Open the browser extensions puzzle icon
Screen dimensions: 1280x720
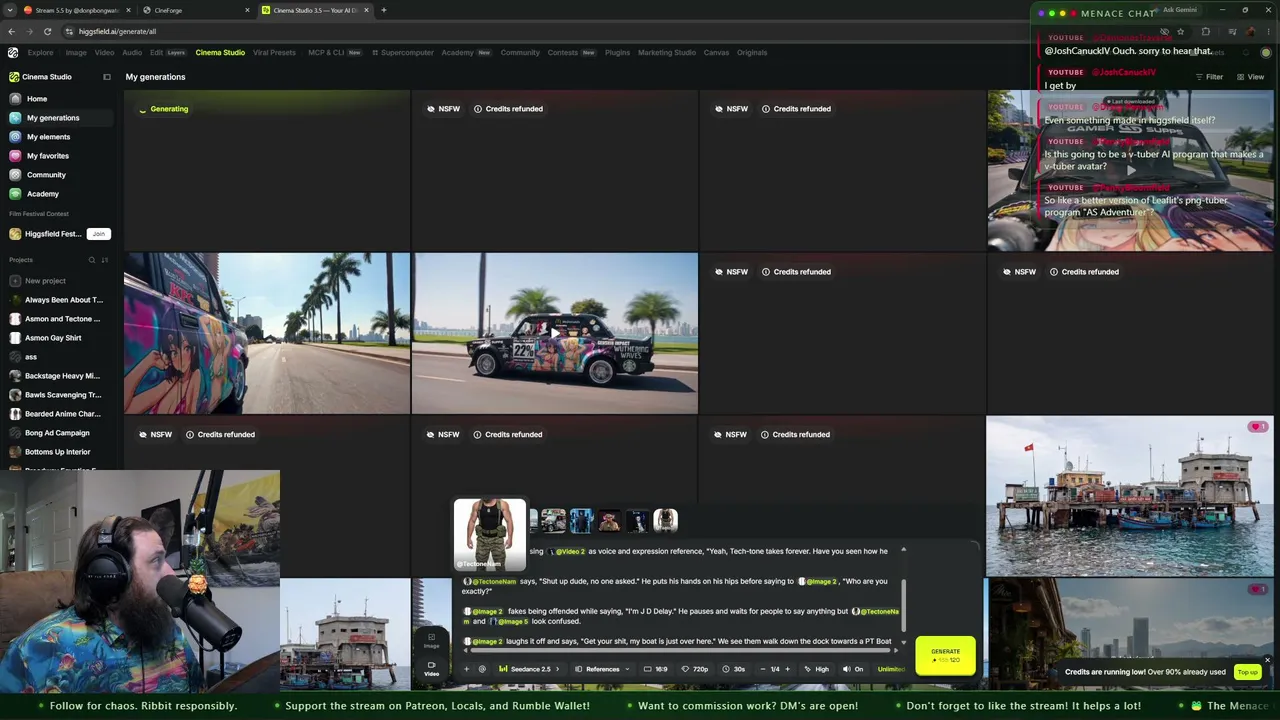point(1205,31)
